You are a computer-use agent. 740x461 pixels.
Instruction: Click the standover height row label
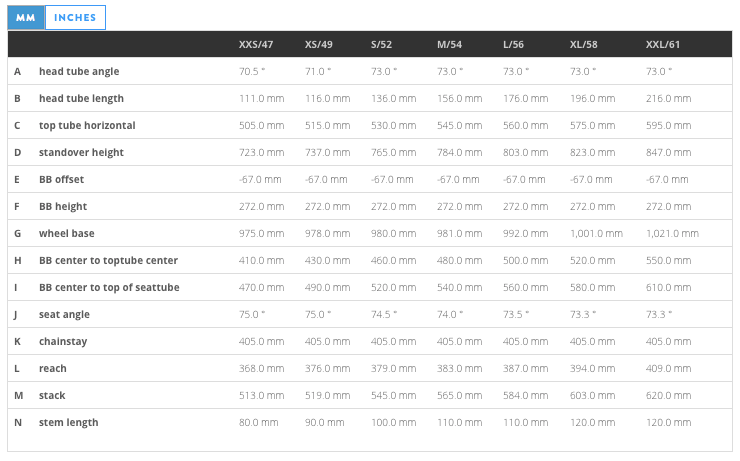tap(81, 153)
